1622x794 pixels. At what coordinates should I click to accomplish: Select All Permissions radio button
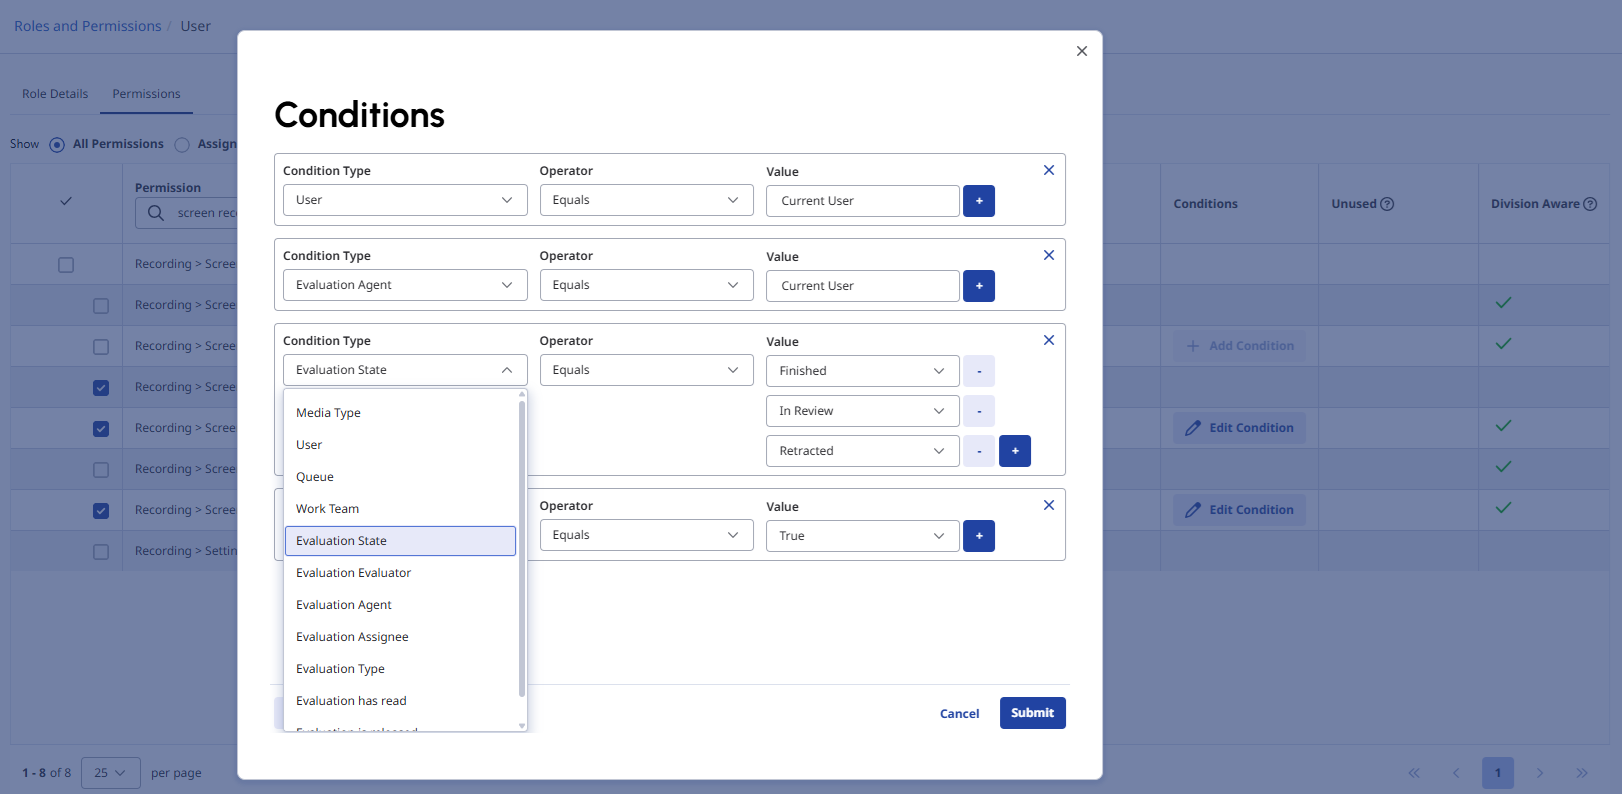pos(57,145)
